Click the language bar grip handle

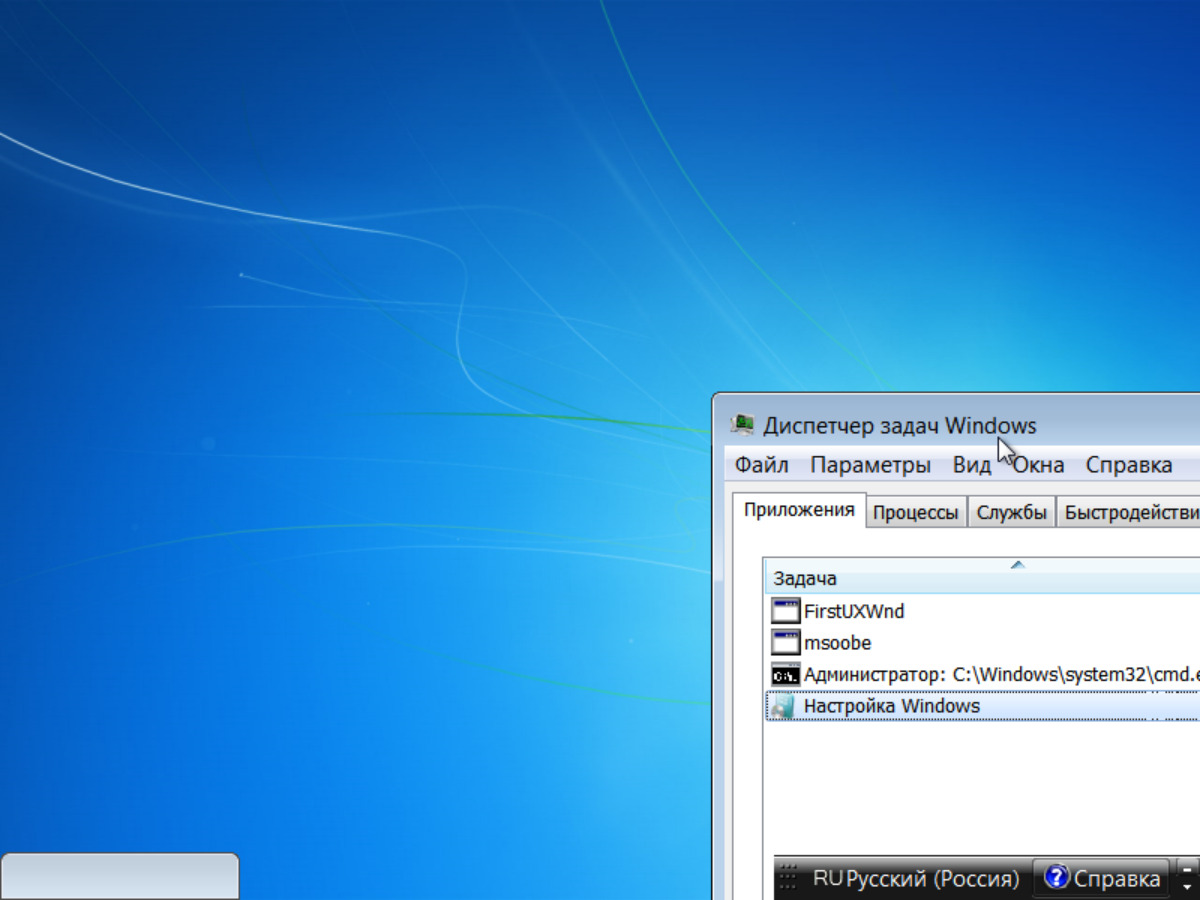coord(789,879)
